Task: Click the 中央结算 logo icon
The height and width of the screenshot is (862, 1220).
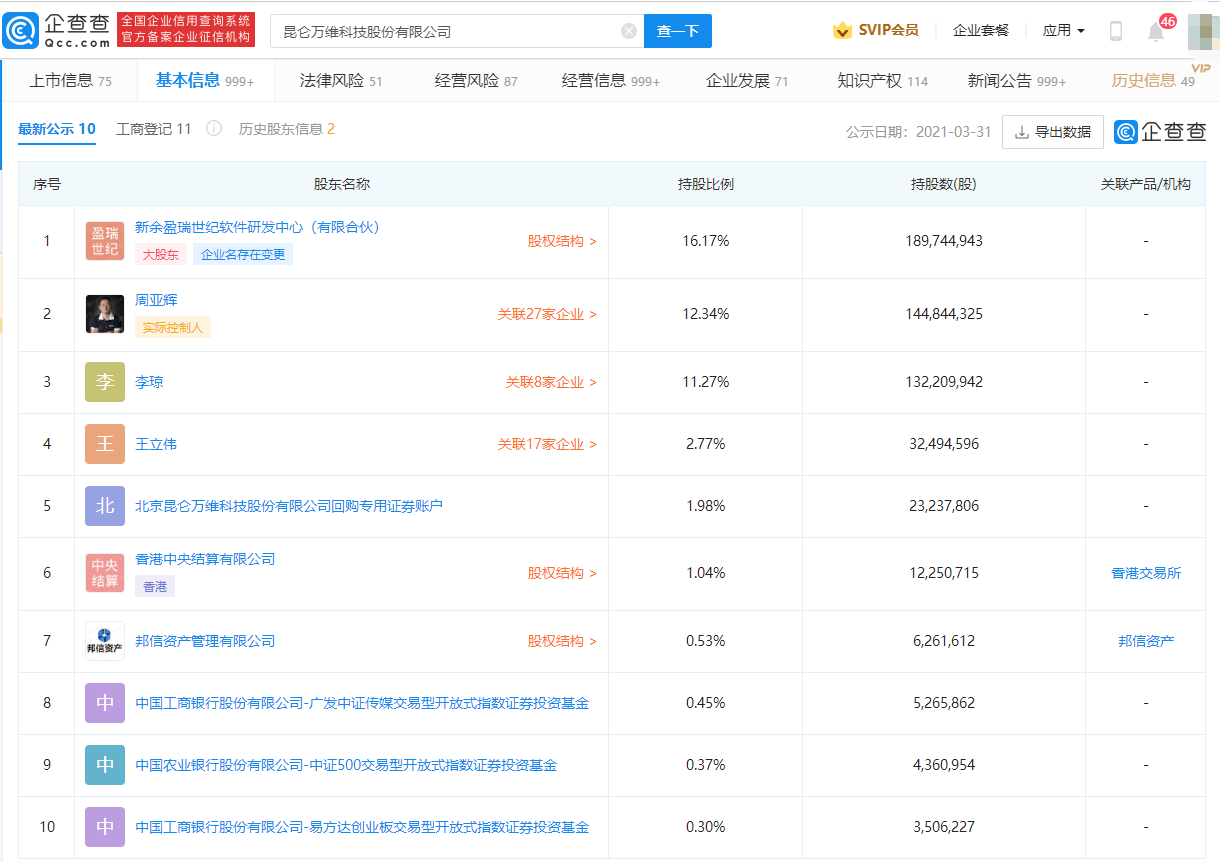Action: 105,573
